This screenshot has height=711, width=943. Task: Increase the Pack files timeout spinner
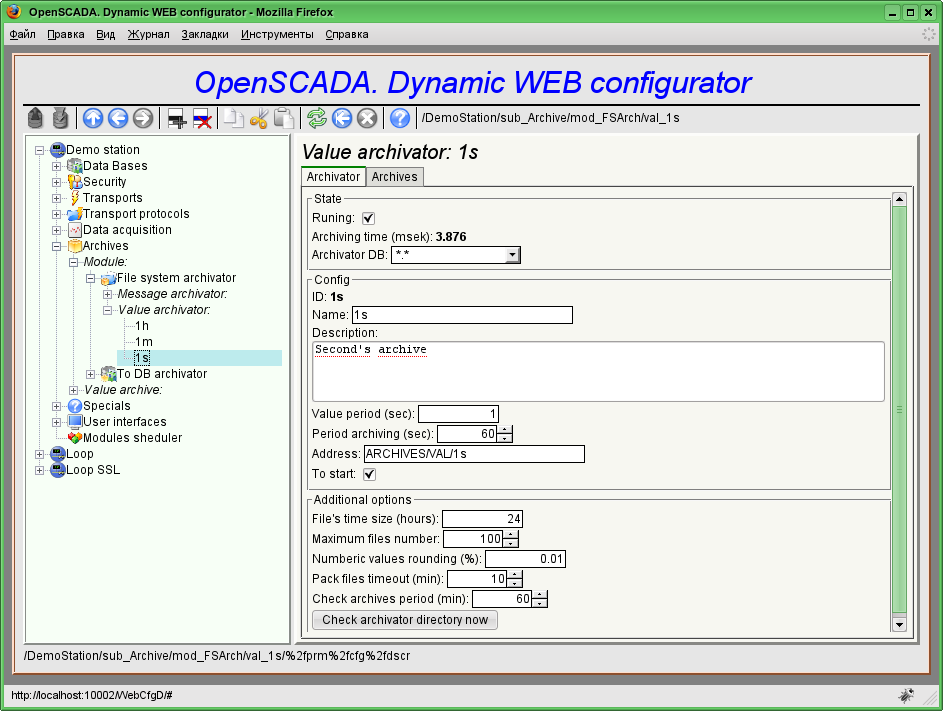[515, 575]
